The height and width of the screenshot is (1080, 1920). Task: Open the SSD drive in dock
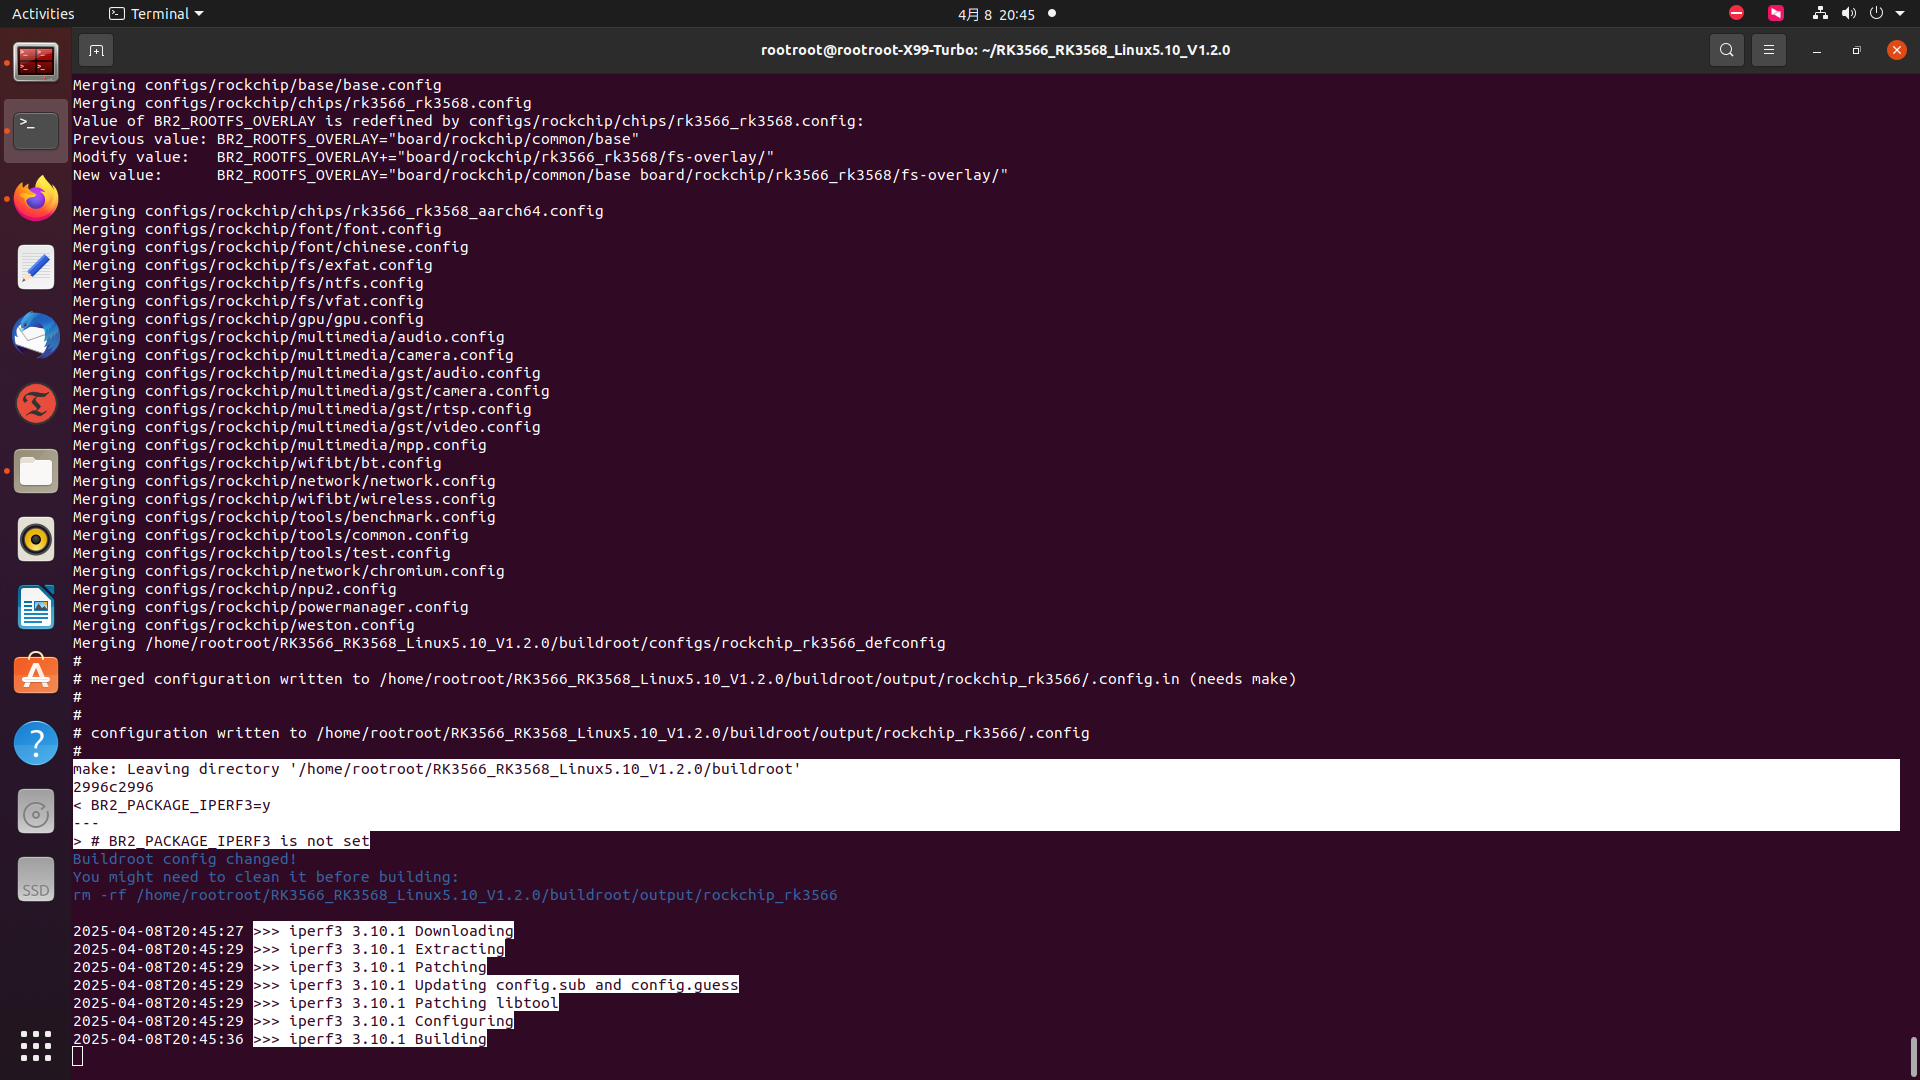pos(36,880)
